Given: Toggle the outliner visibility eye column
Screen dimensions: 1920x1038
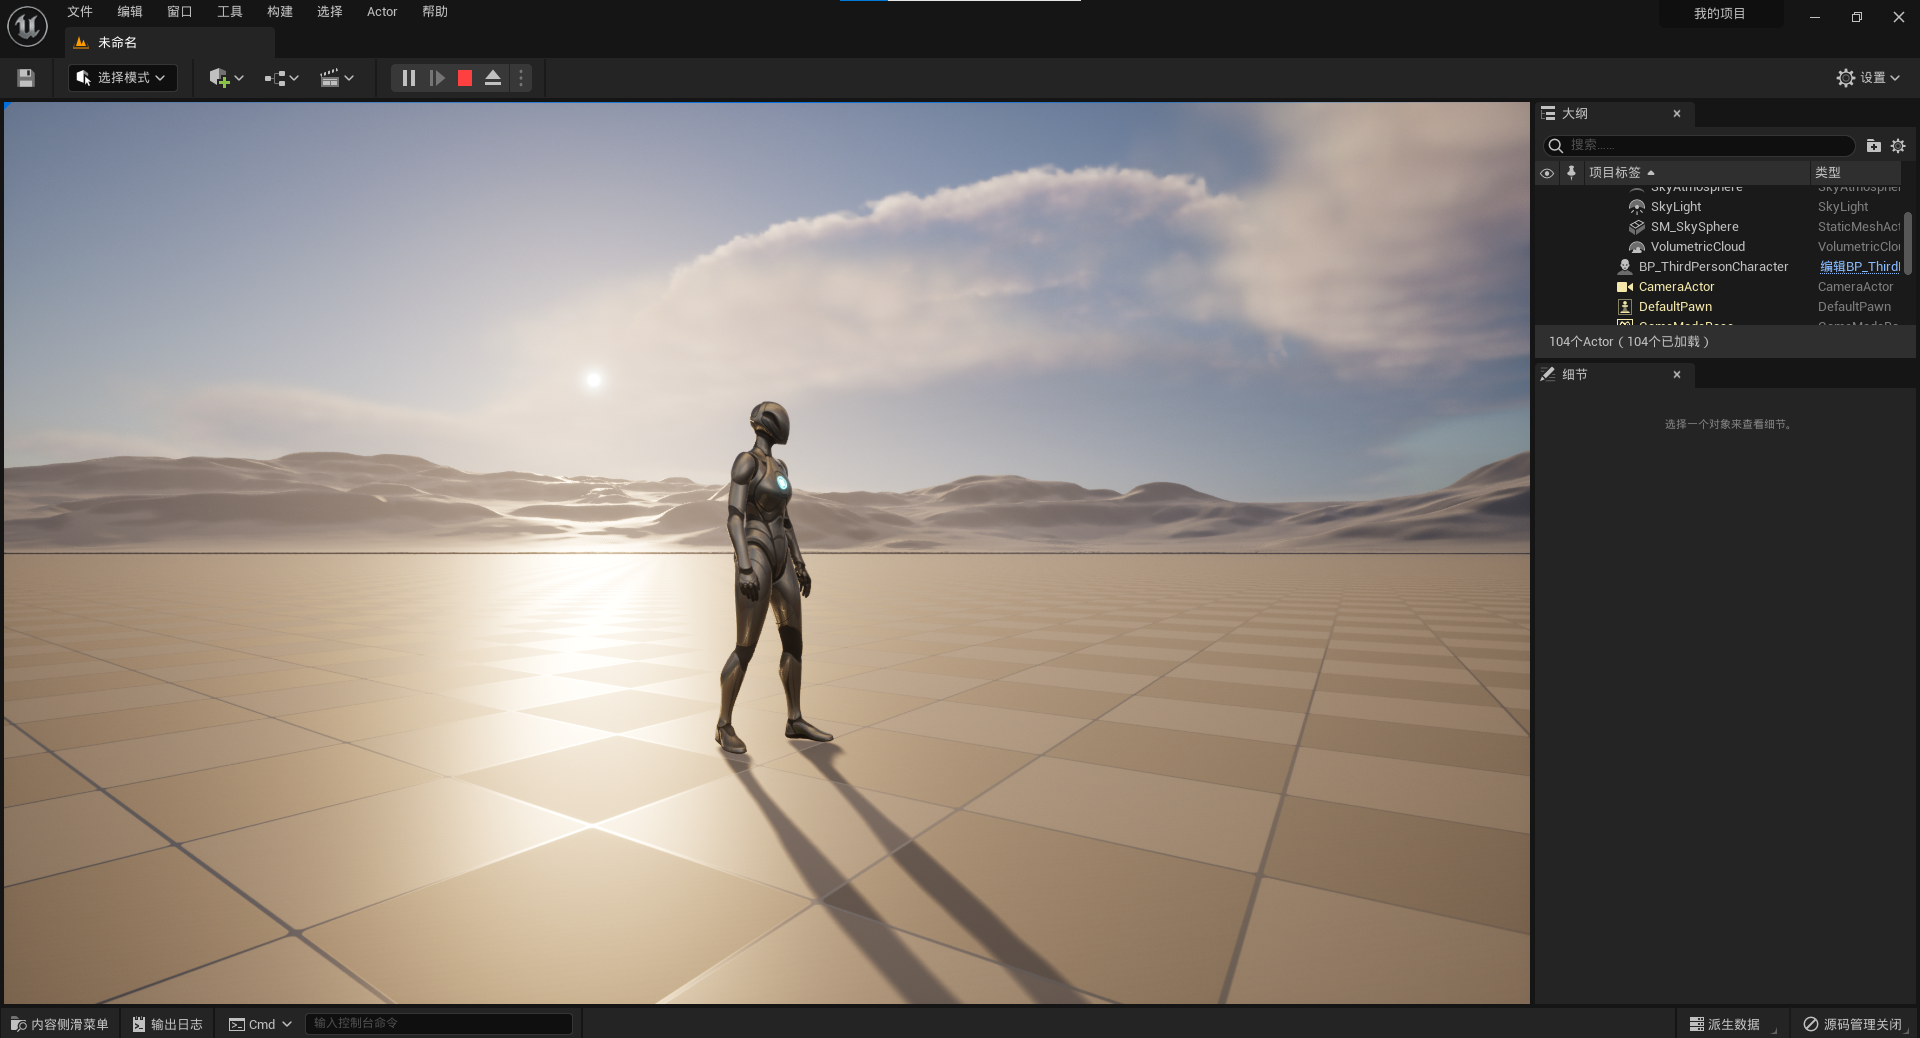Looking at the screenshot, I should point(1547,173).
